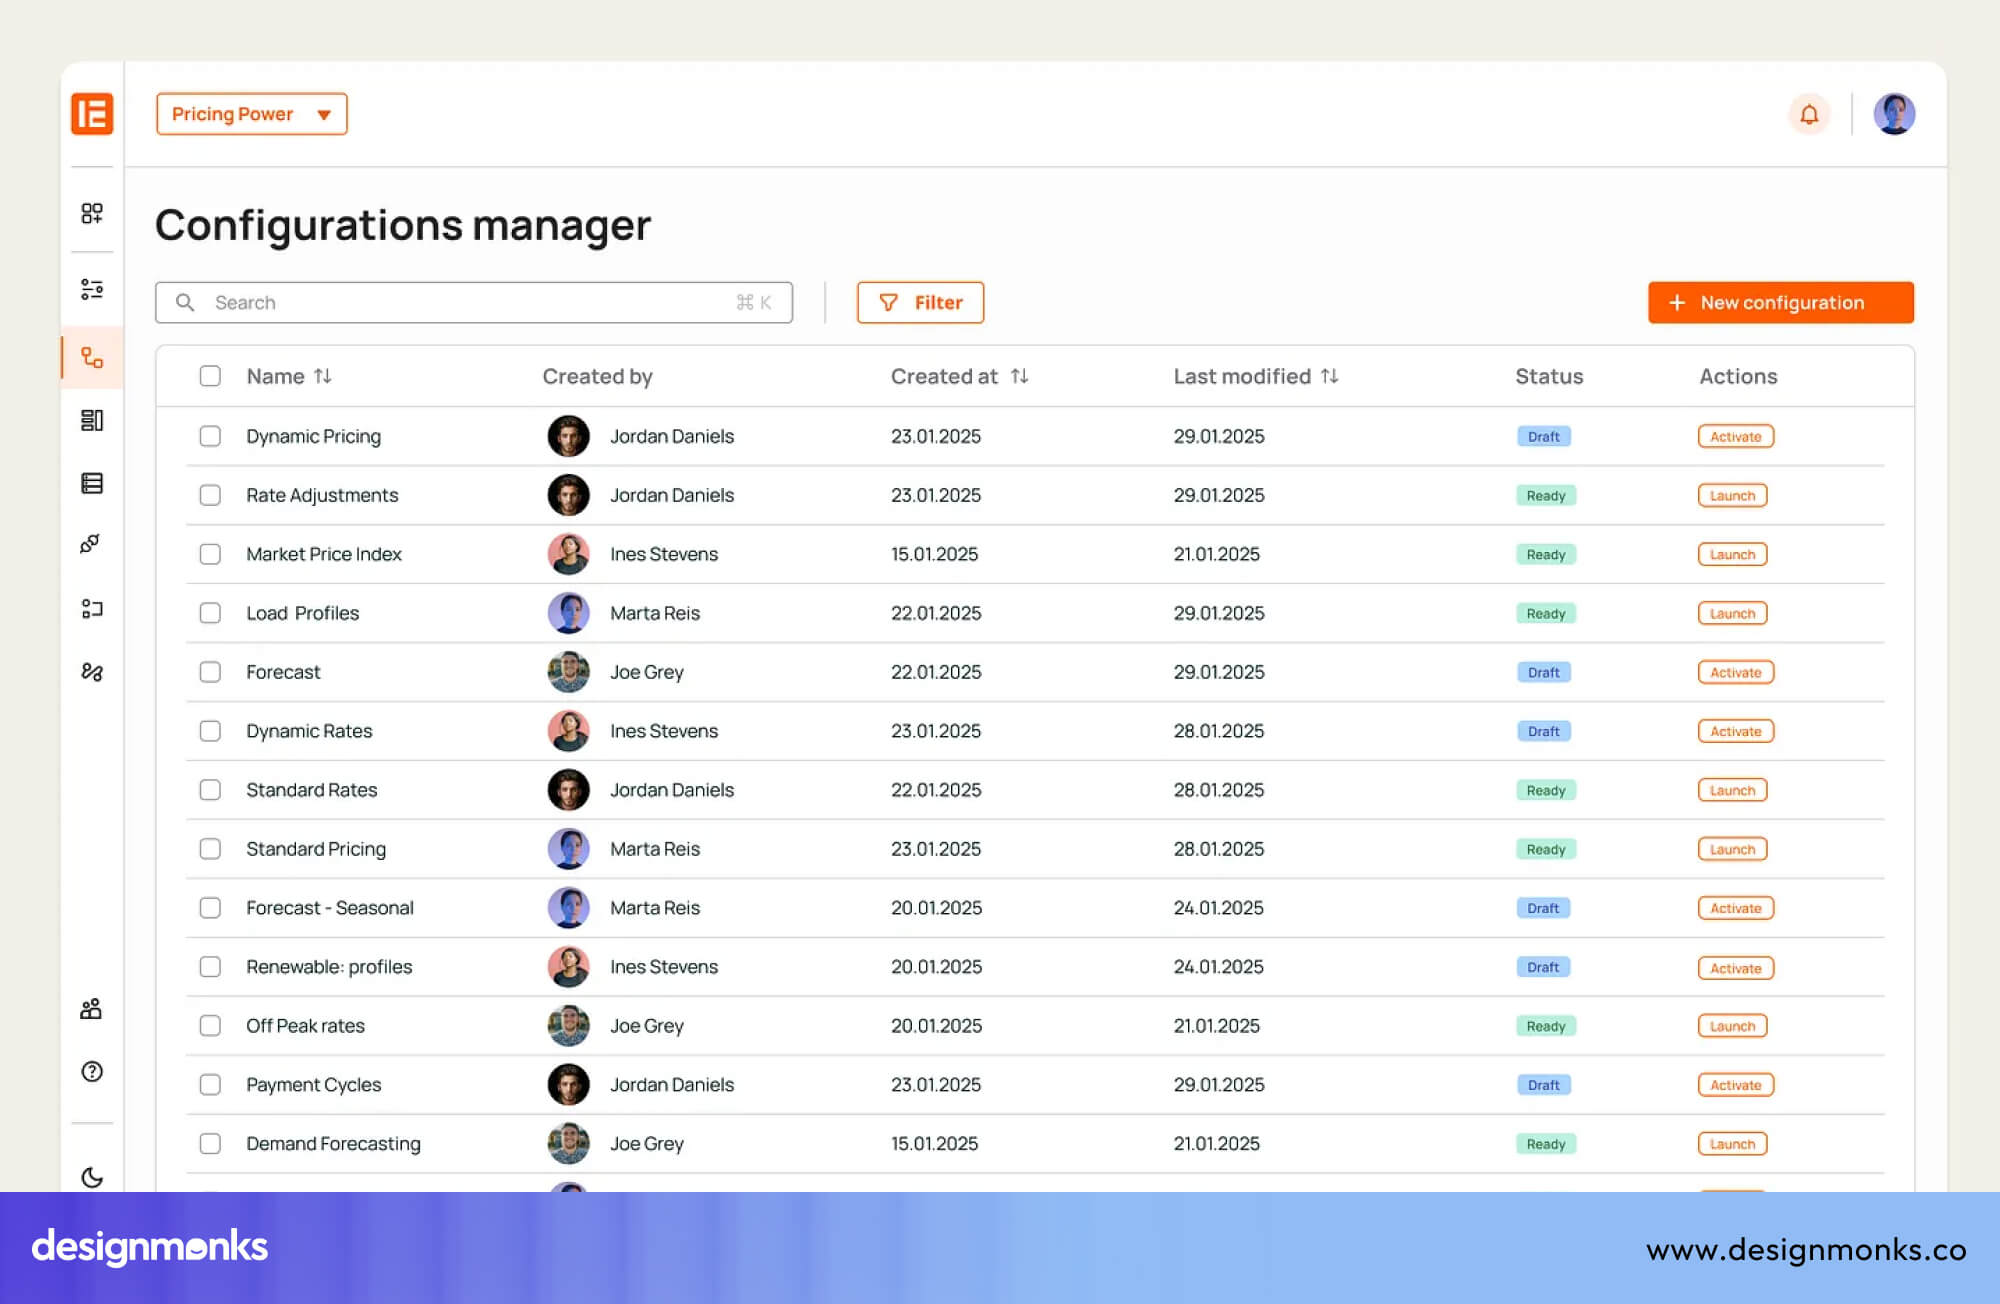Click 15.01.2025 date in Demand Forecasting row
2000x1304 pixels.
click(934, 1144)
